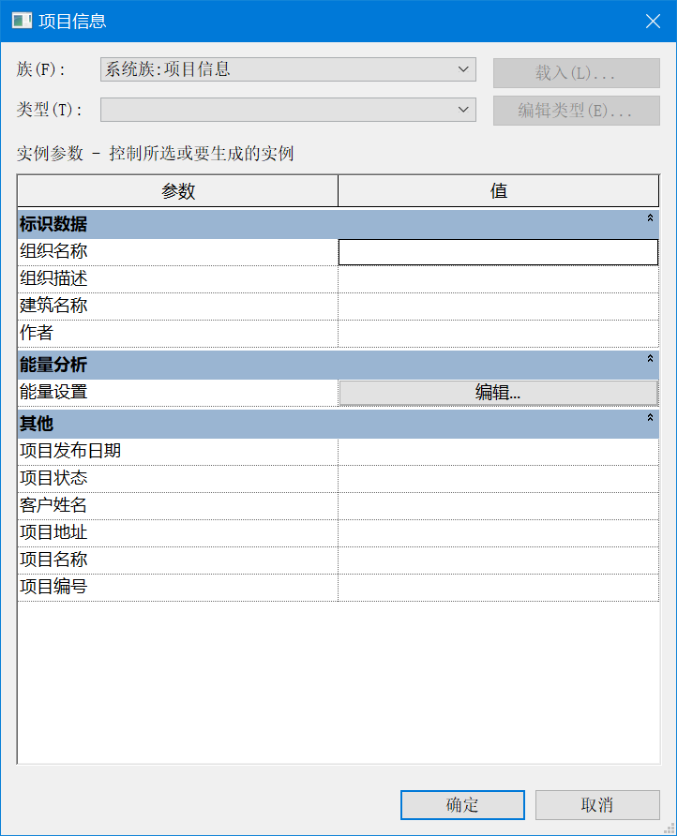The width and height of the screenshot is (678, 838).
Task: Click the 项目信息 title bar icon
Action: (x=22, y=21)
